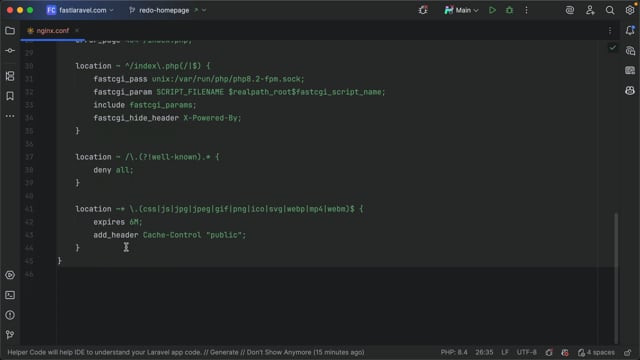Image resolution: width=640 pixels, height=360 pixels.
Task: Change PHP: 8.4 language level
Action: tap(454, 352)
